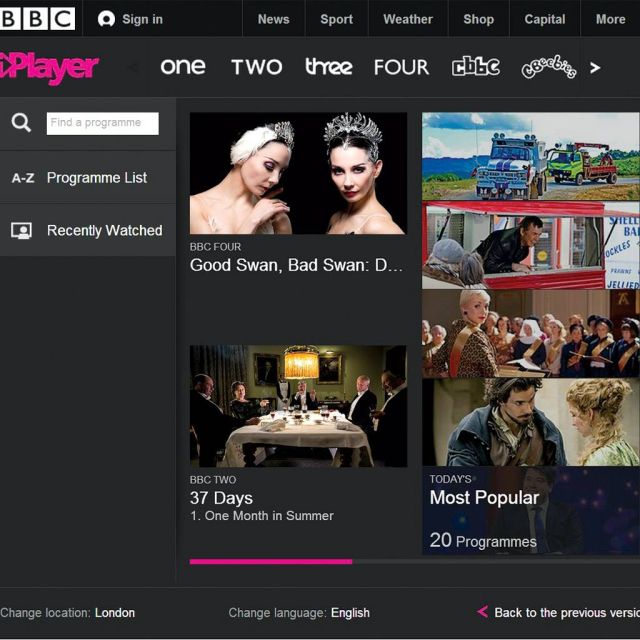
Task: Select the CBBC channel logo
Action: [476, 67]
